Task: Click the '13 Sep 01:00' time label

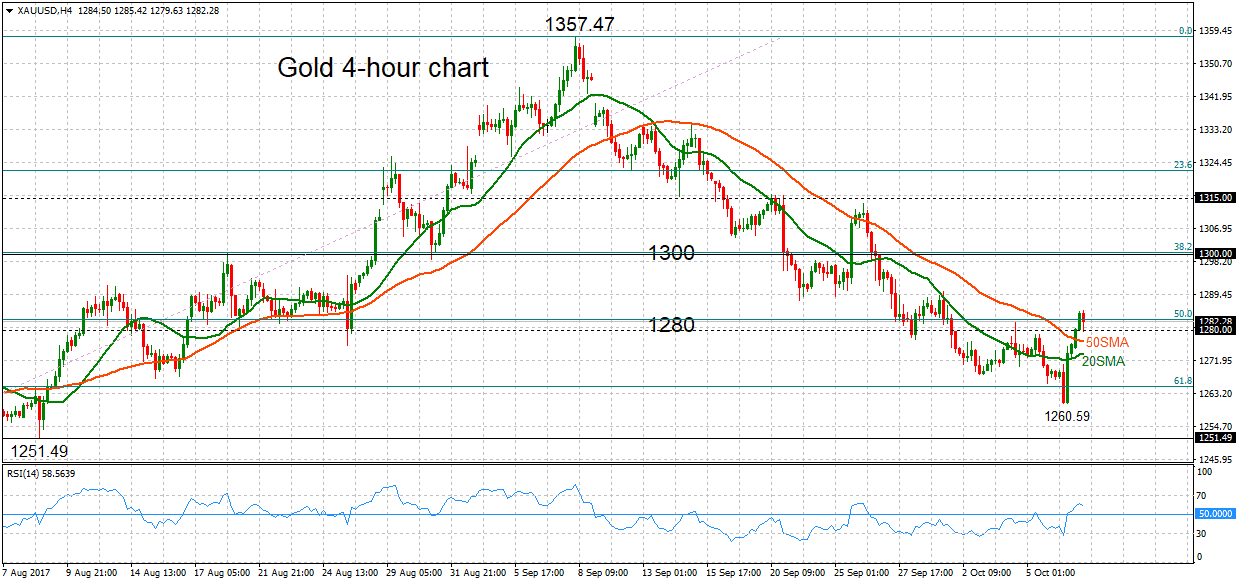Action: (x=671, y=574)
